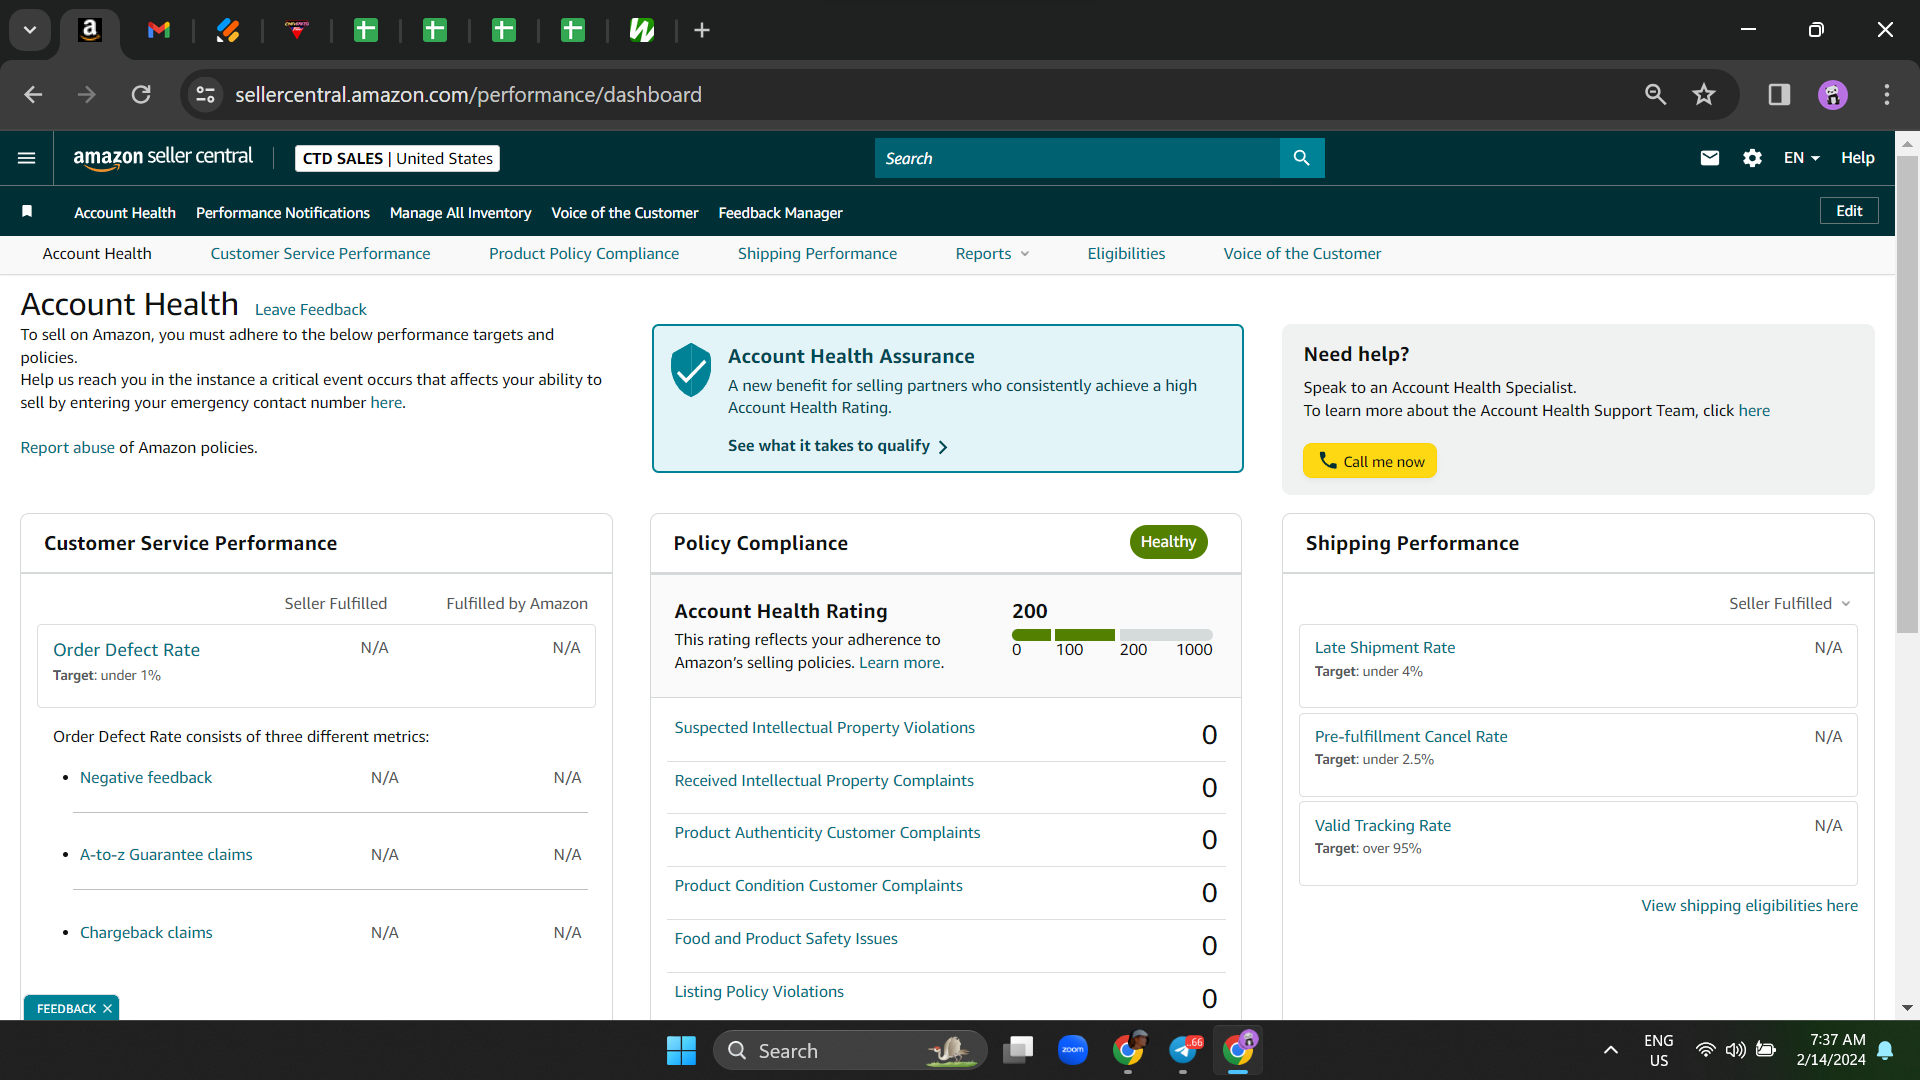Click the Amazon Seller Central logo

(163, 158)
